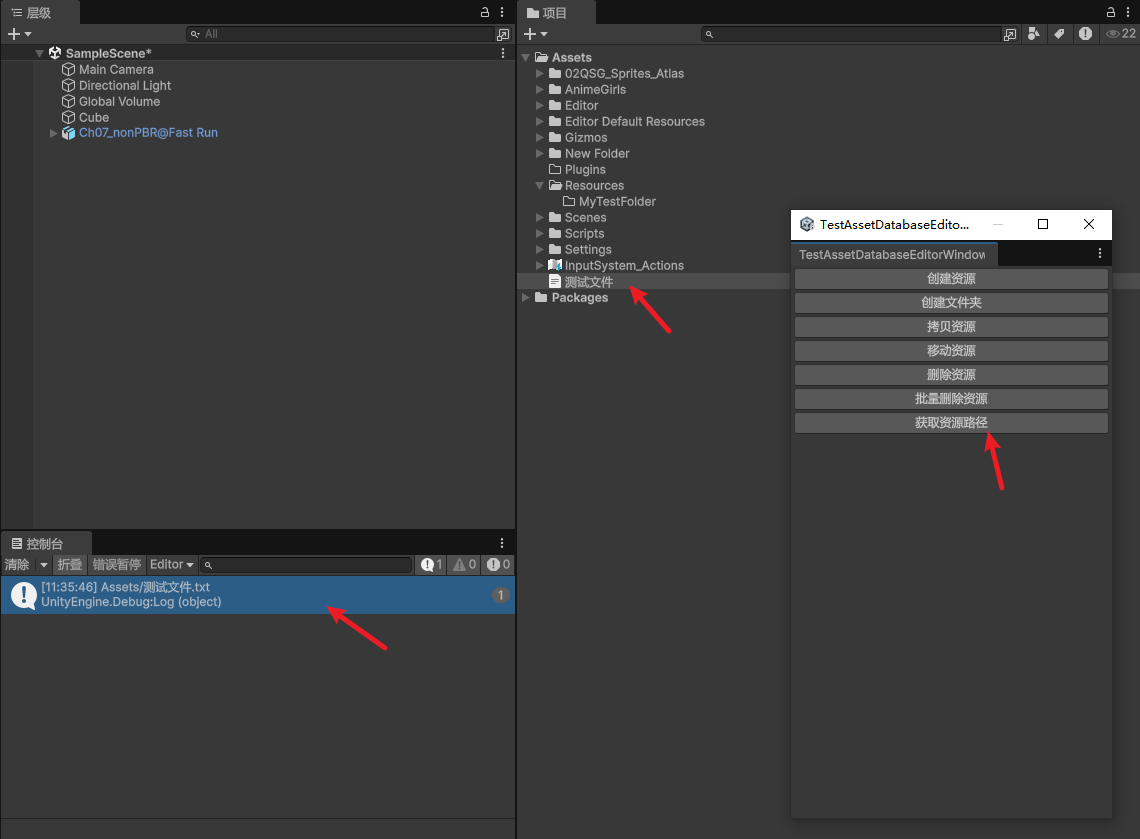Select the Global Volume object
Viewport: 1140px width, 839px height.
point(119,101)
